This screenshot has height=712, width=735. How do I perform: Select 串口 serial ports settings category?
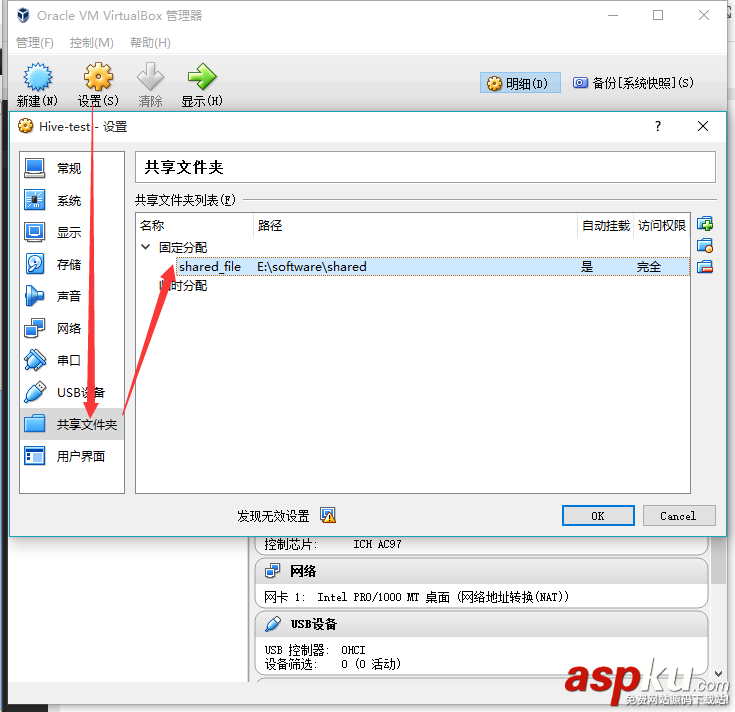pyautogui.click(x=72, y=360)
